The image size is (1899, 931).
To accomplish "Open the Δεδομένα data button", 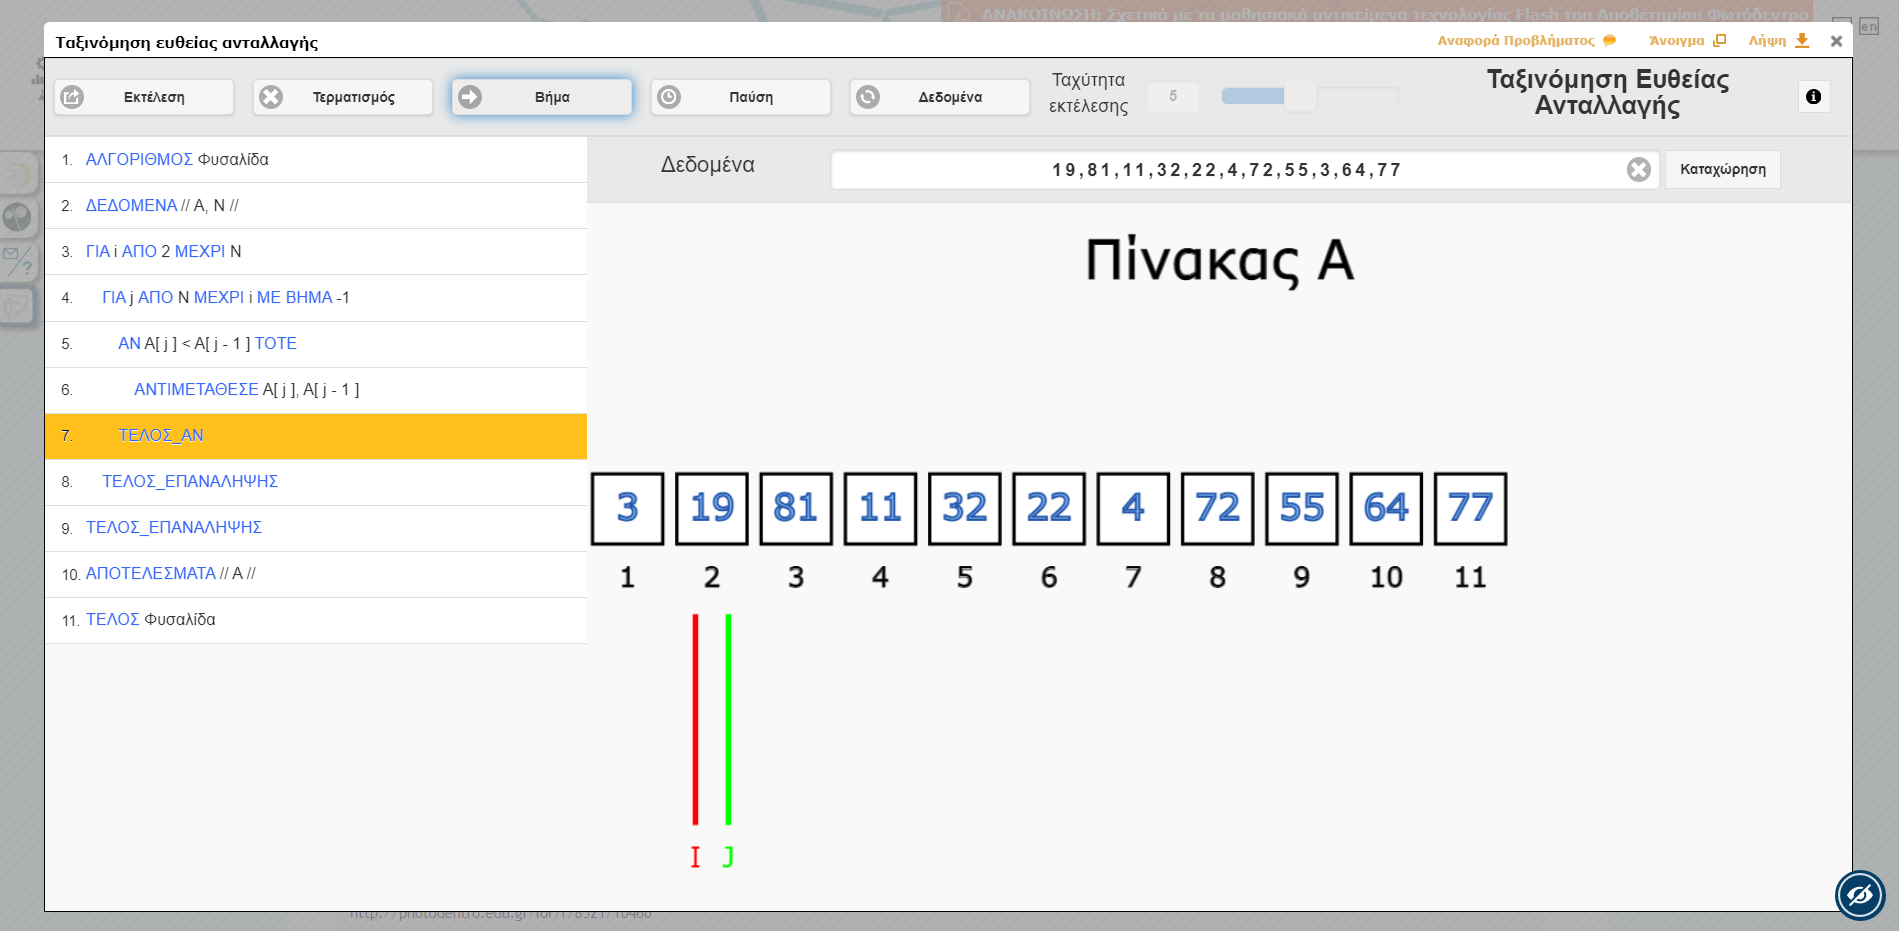I will click(x=939, y=97).
